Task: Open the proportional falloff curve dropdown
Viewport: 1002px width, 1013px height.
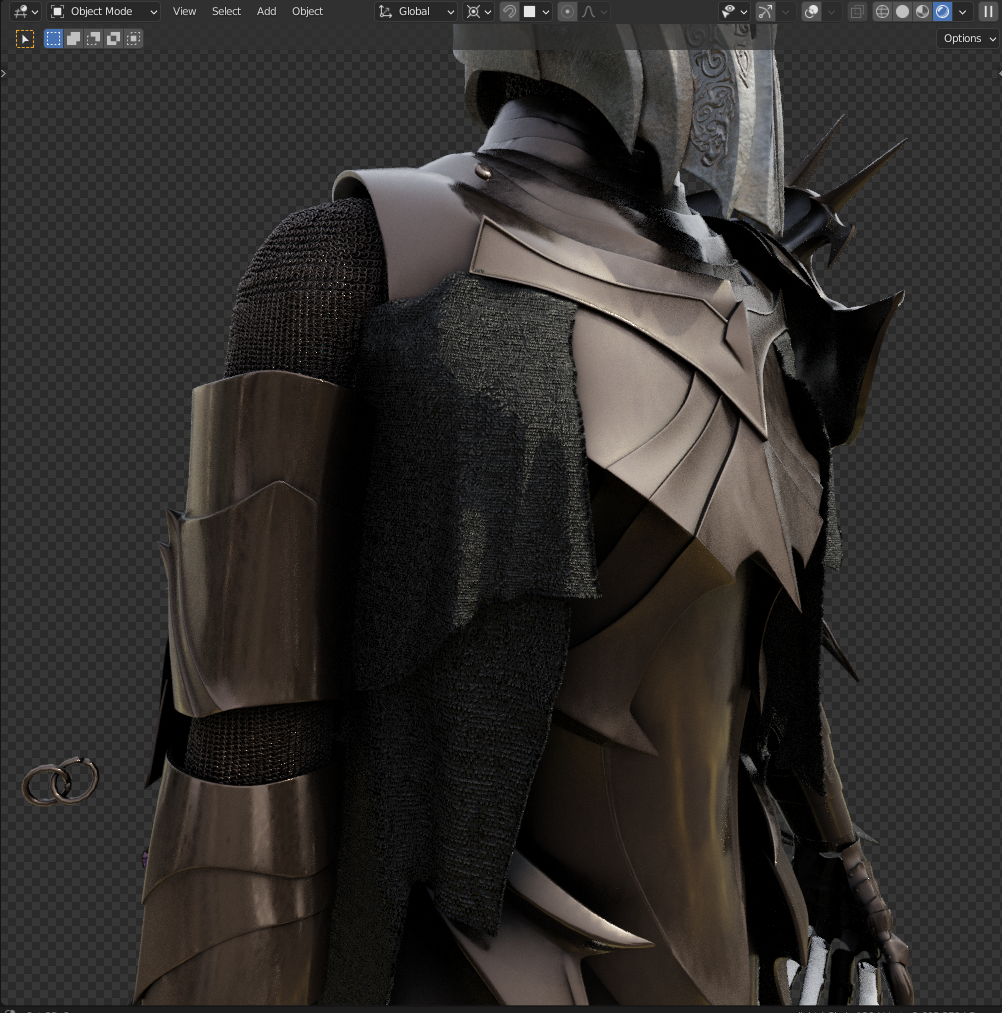Action: (x=594, y=12)
